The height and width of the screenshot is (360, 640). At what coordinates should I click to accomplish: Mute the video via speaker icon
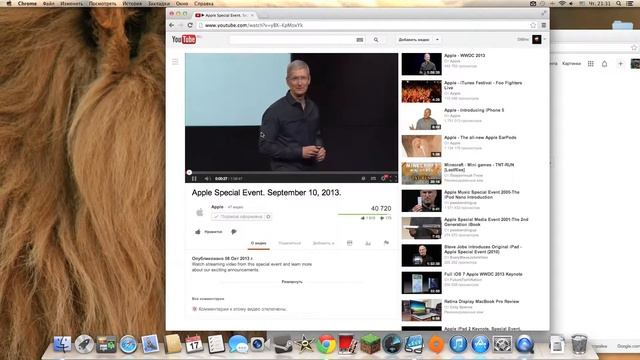pyautogui.click(x=207, y=178)
